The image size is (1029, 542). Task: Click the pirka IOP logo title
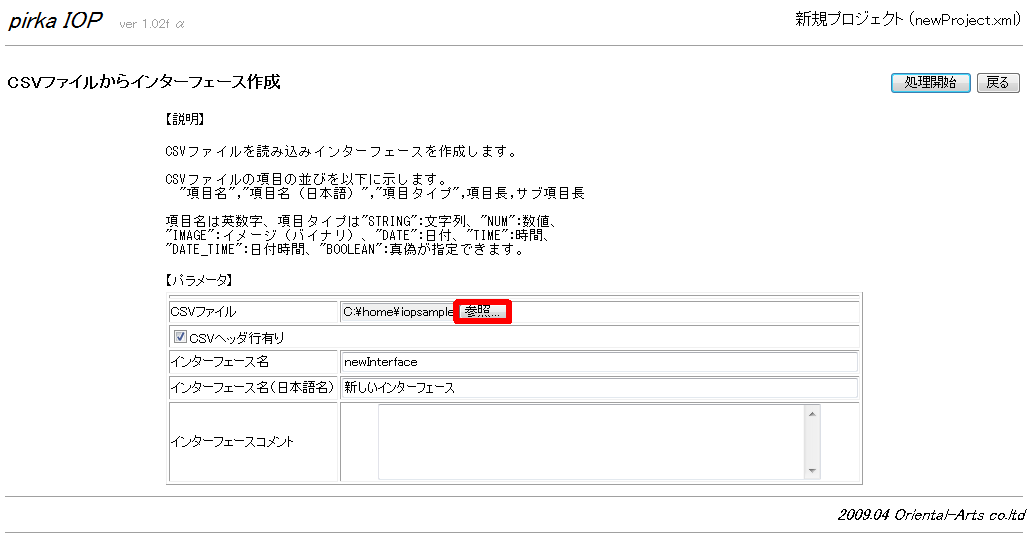56,21
